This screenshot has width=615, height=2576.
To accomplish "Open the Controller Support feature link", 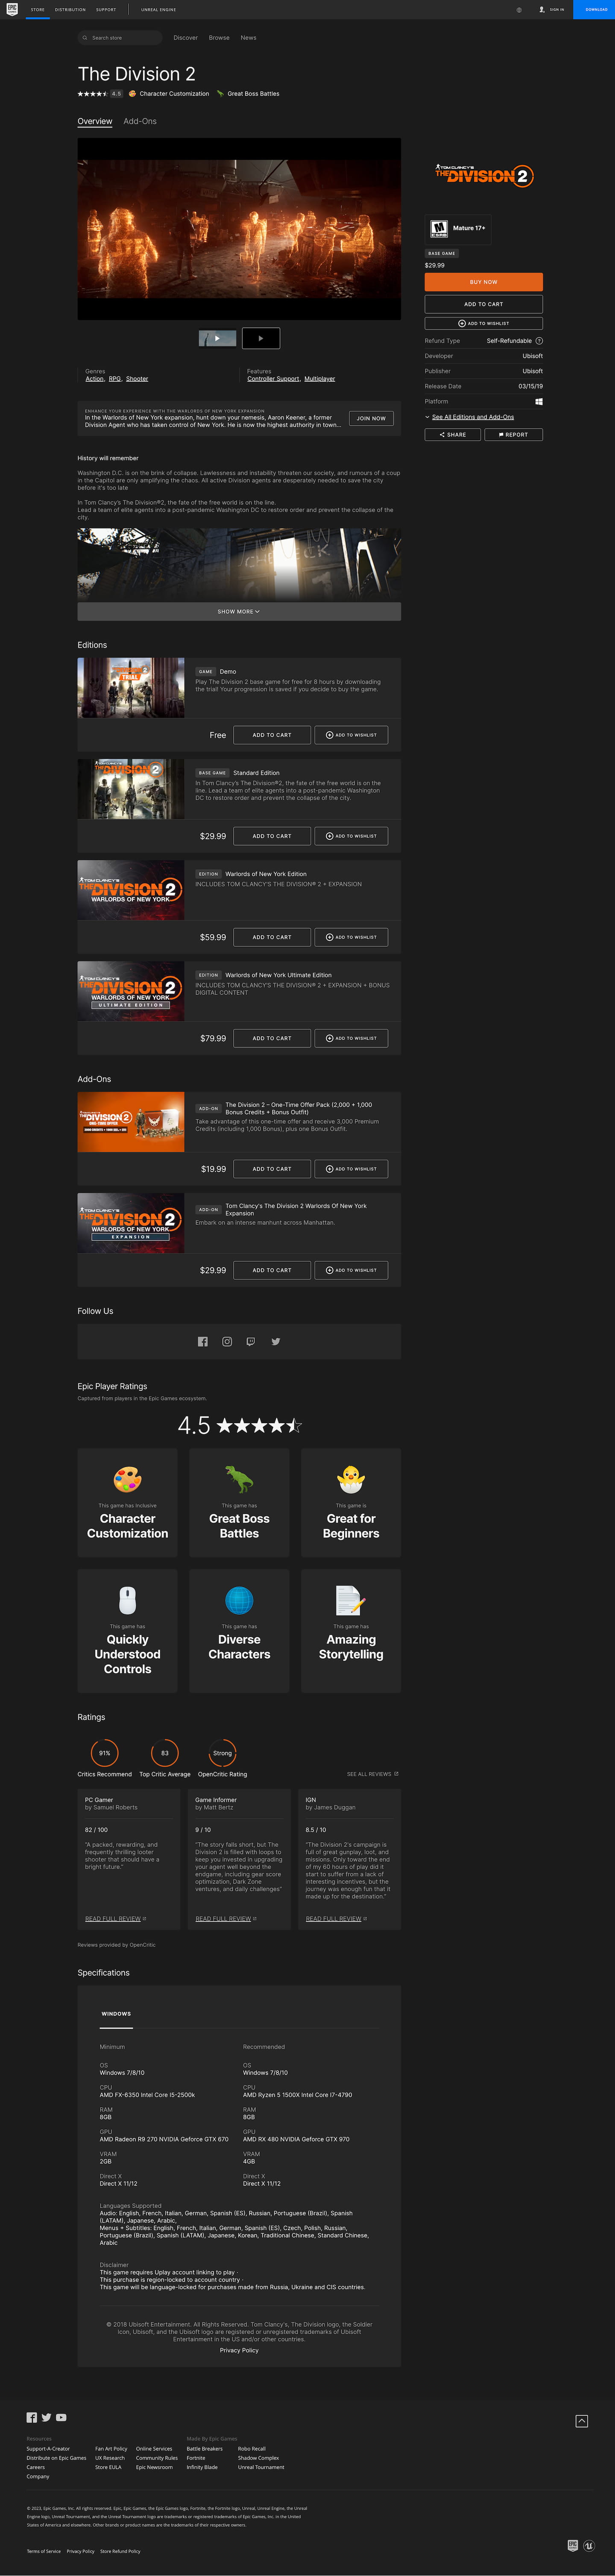I will coord(273,379).
